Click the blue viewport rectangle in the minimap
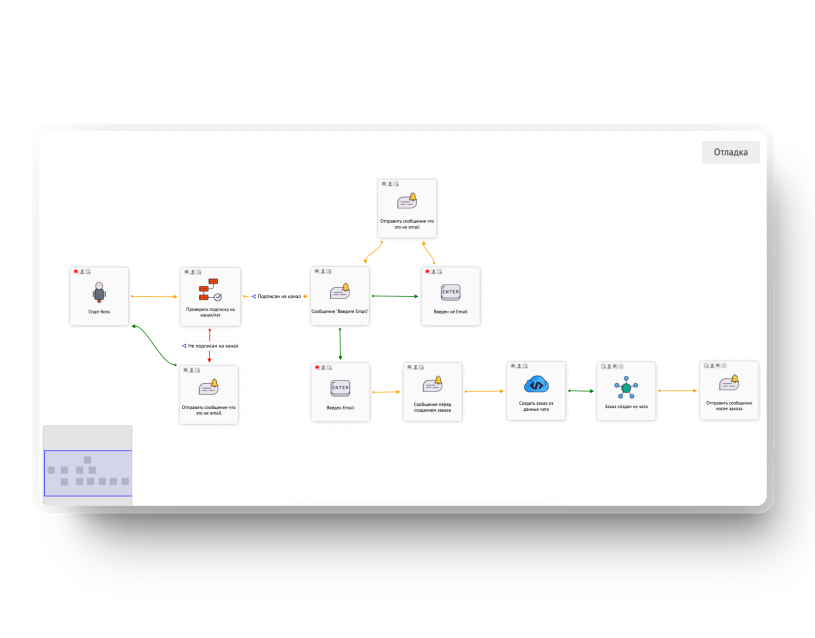 point(87,473)
